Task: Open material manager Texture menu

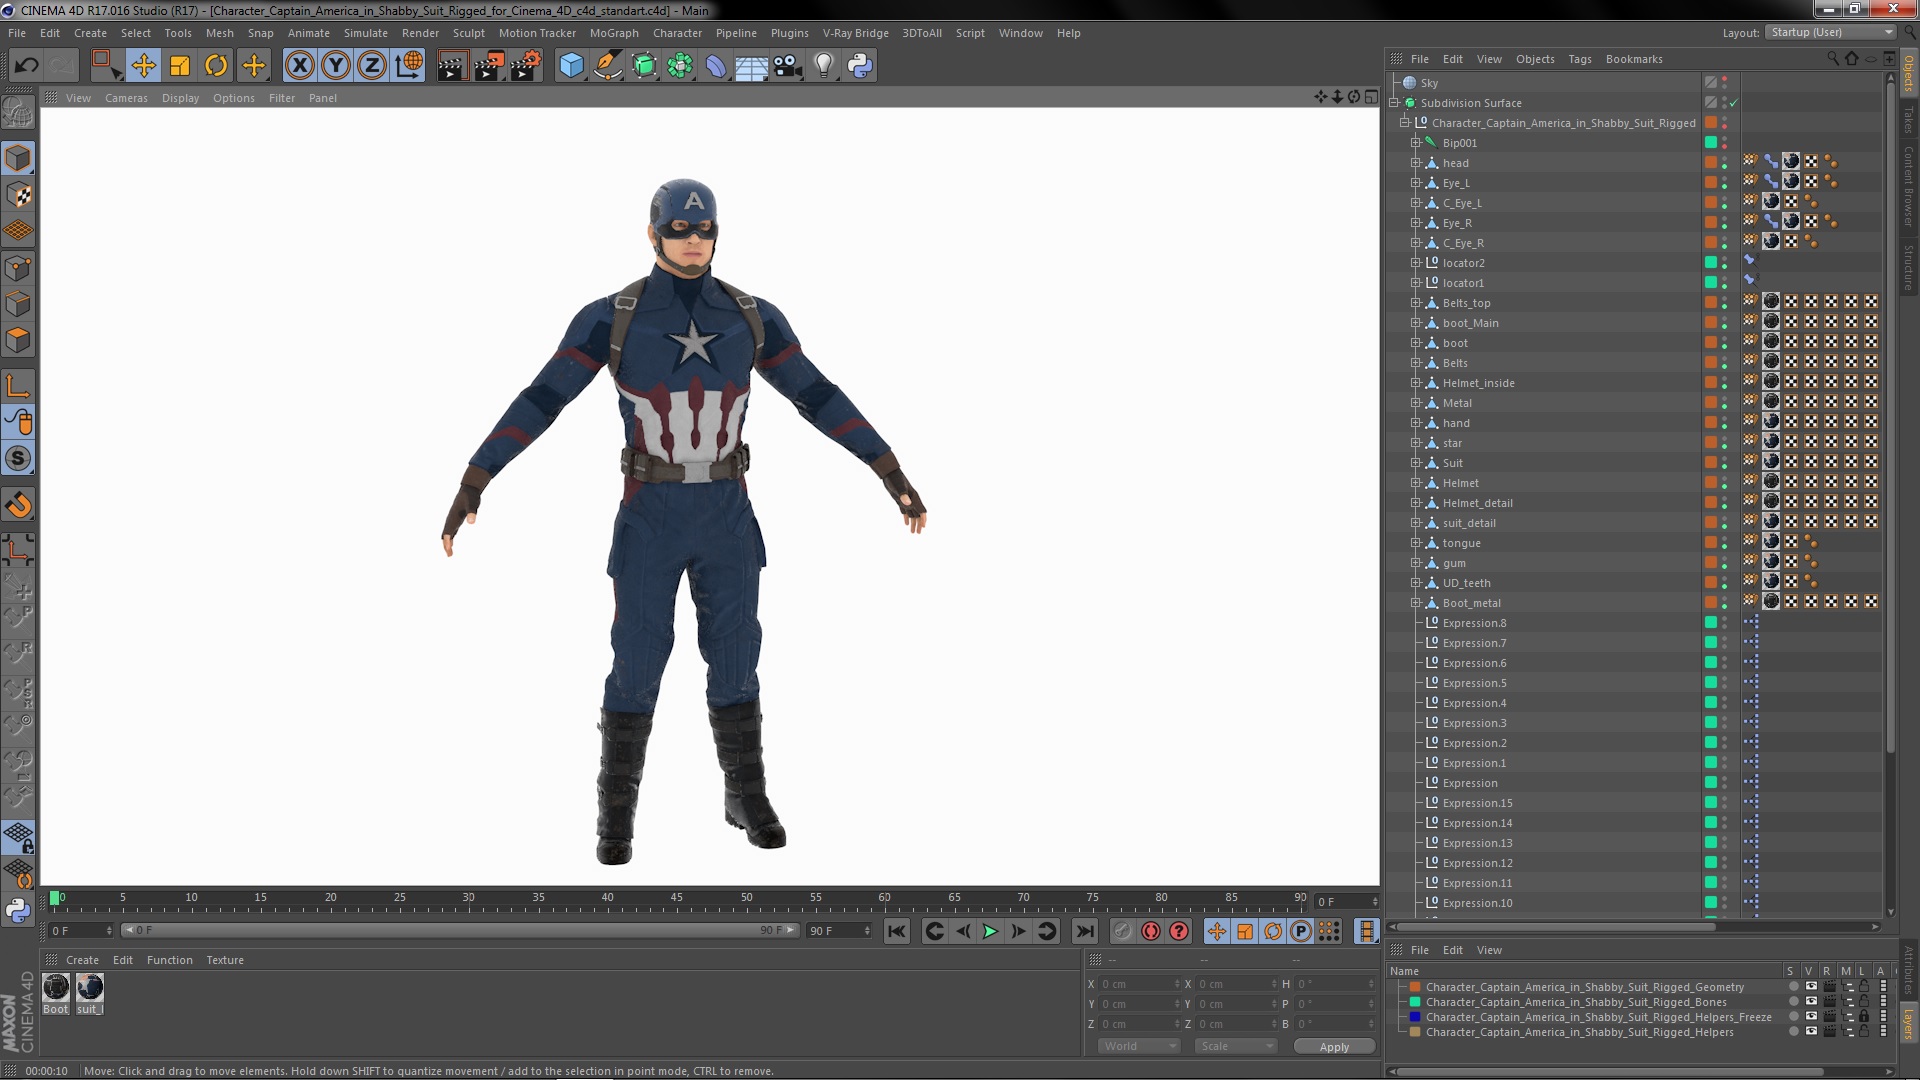Action: click(225, 960)
